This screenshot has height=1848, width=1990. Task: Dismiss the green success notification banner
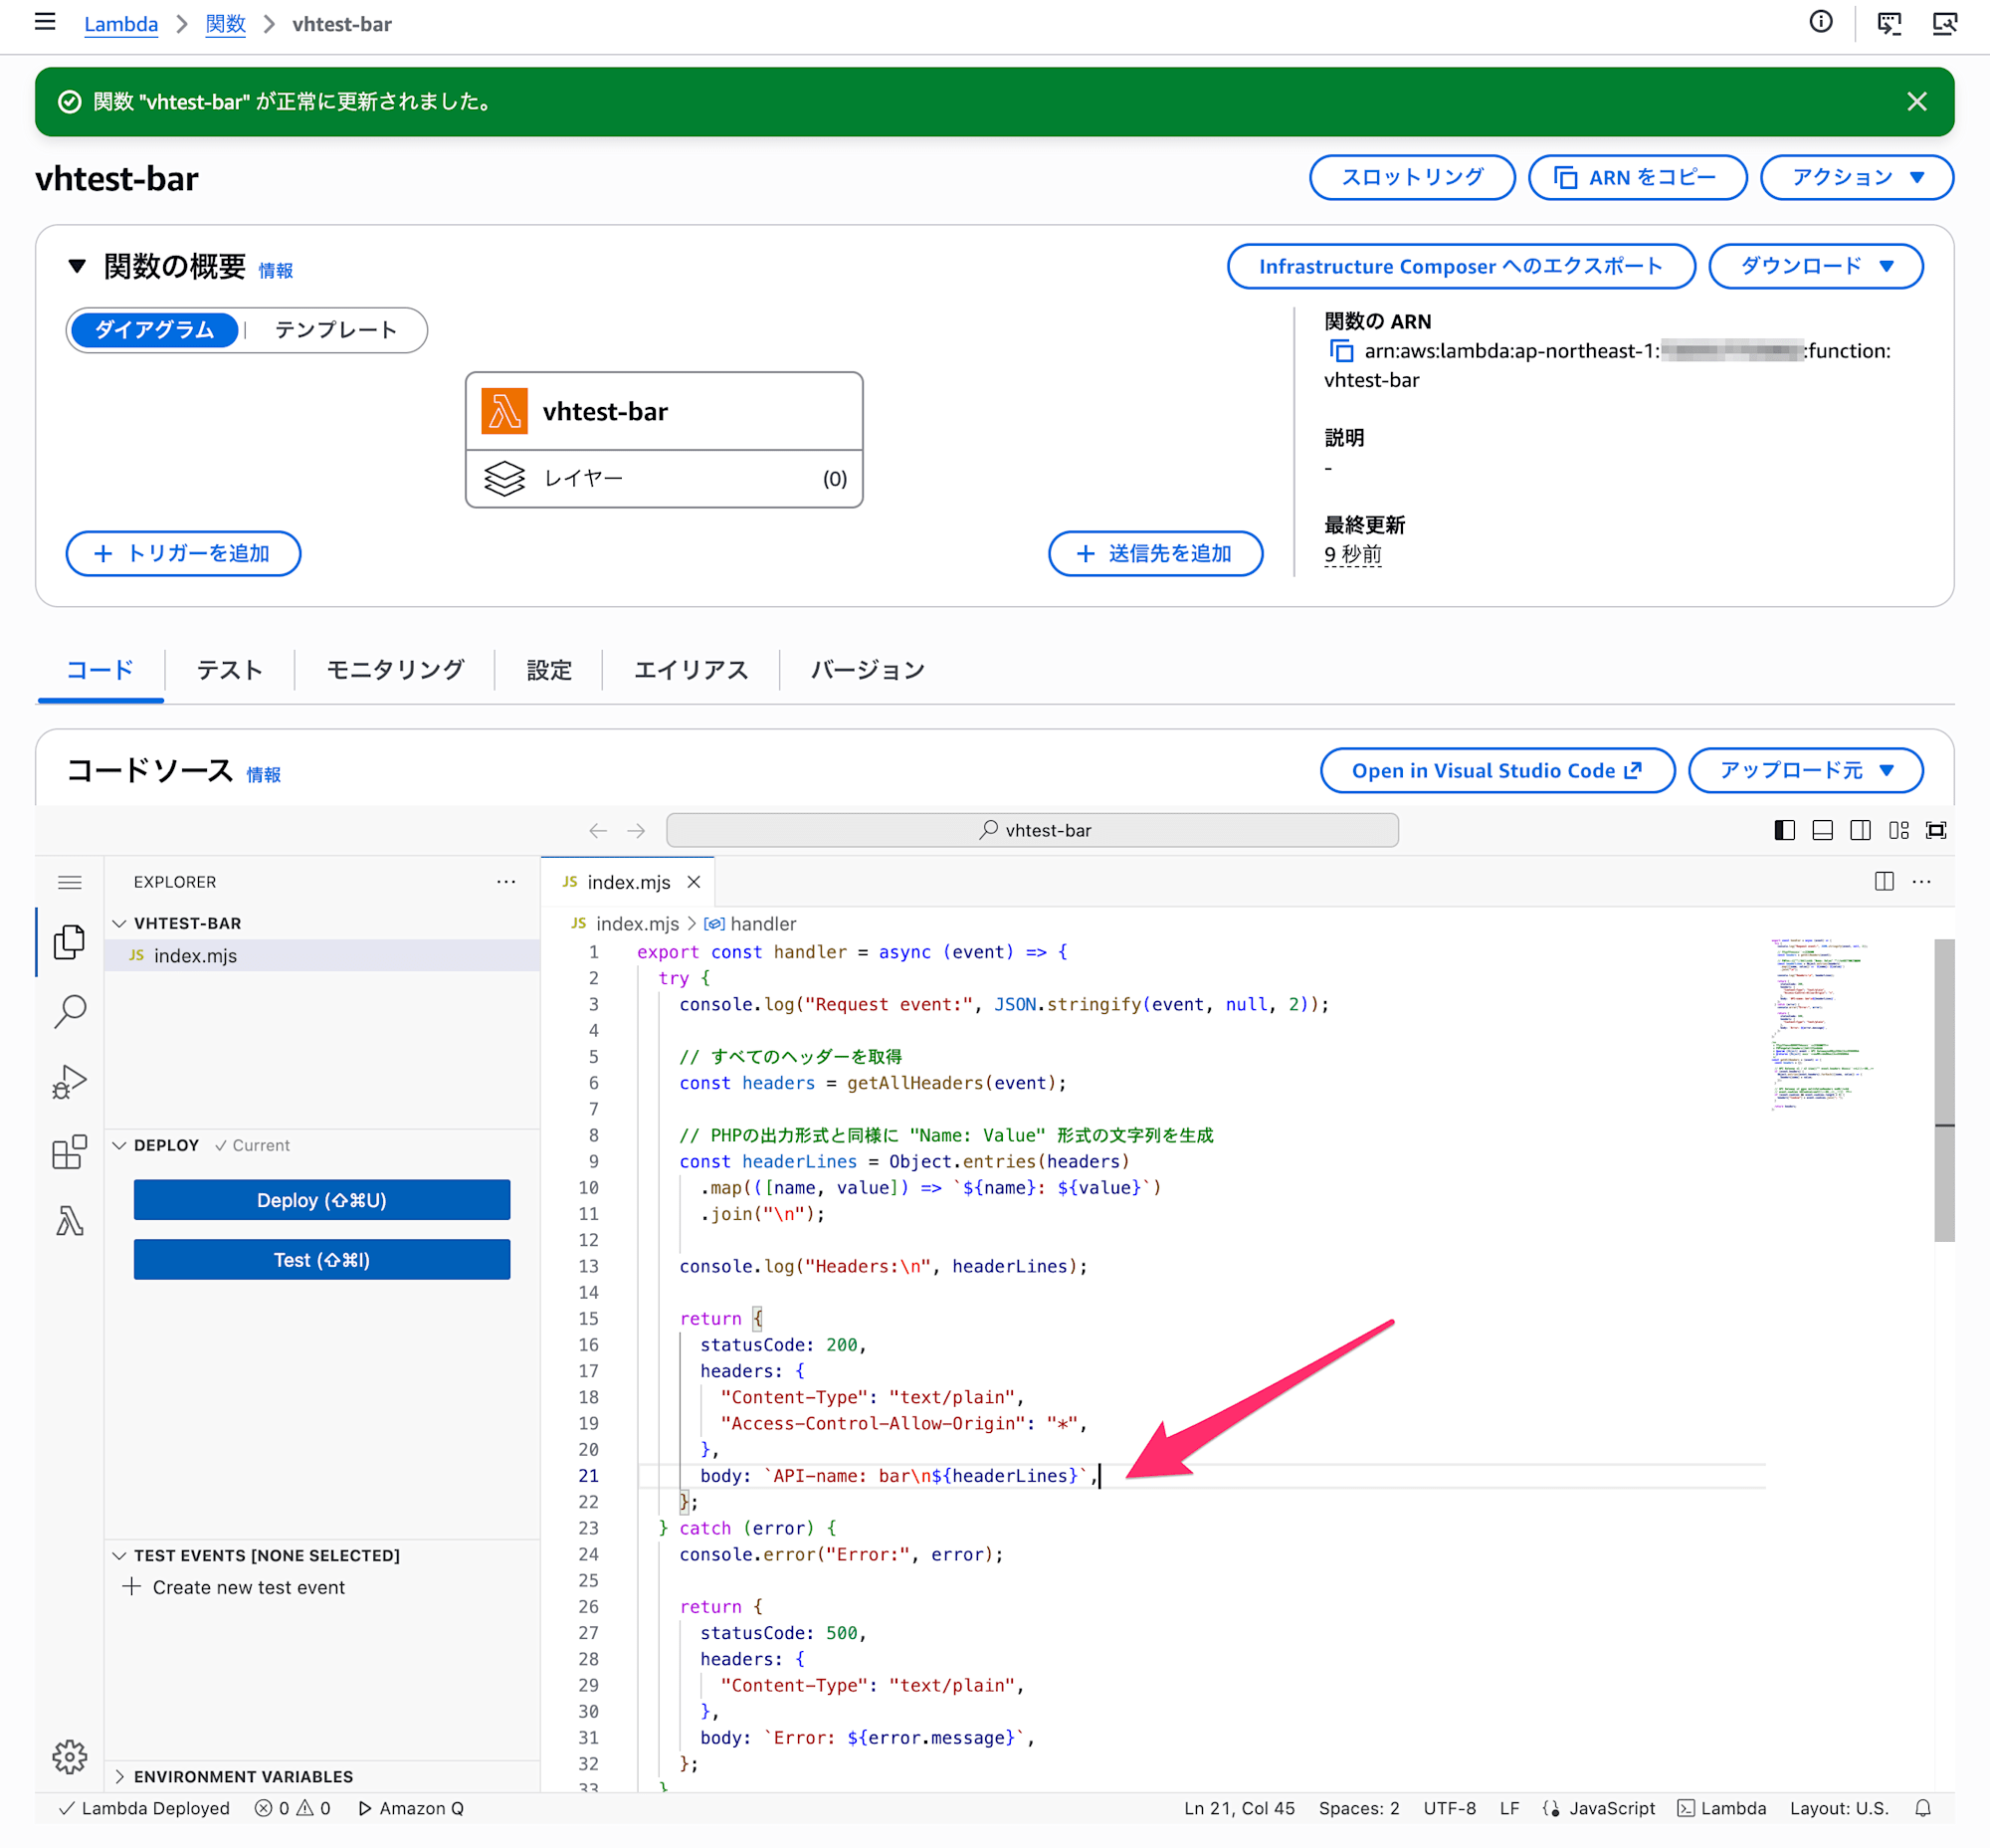(x=1916, y=102)
